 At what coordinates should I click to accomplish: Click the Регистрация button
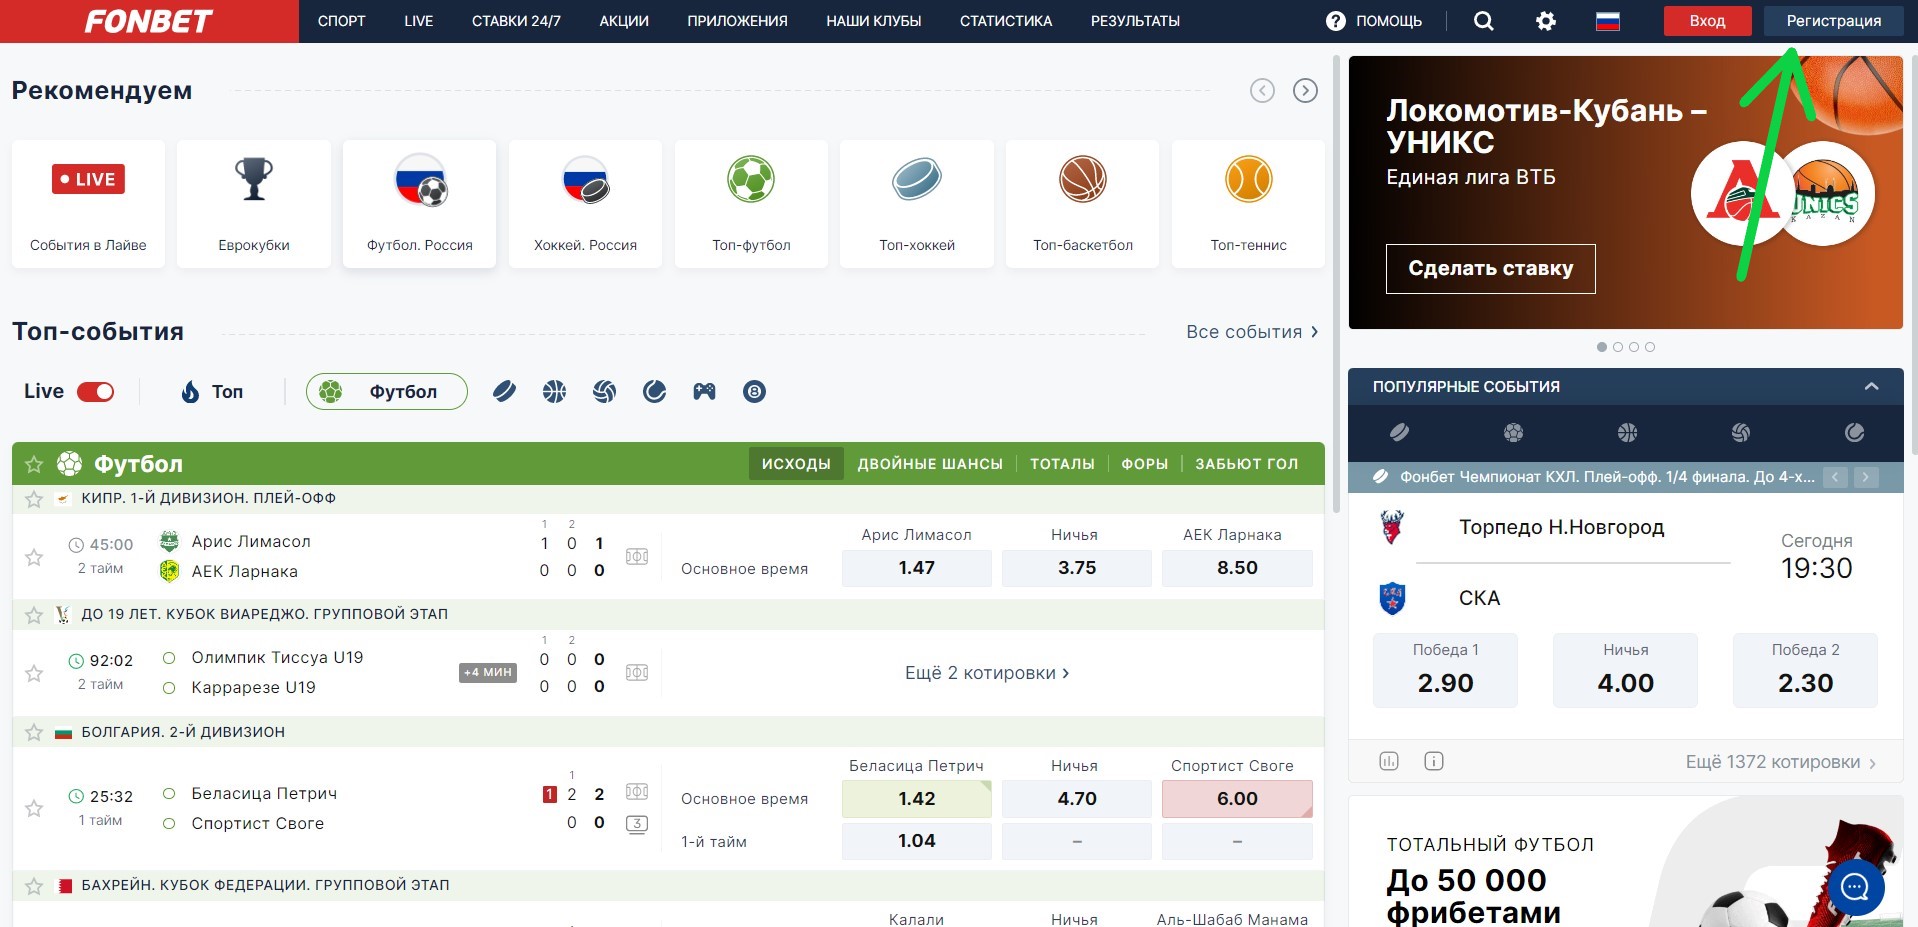coord(1834,21)
